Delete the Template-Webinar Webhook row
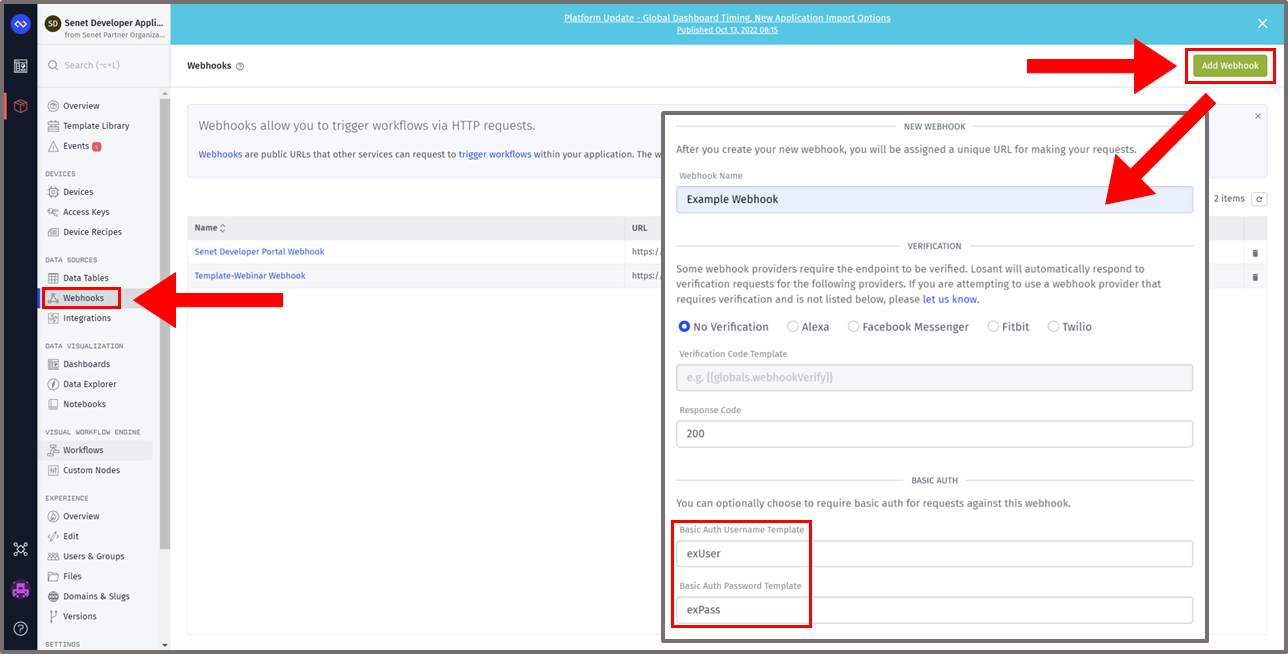This screenshot has height=654, width=1288. [1256, 277]
